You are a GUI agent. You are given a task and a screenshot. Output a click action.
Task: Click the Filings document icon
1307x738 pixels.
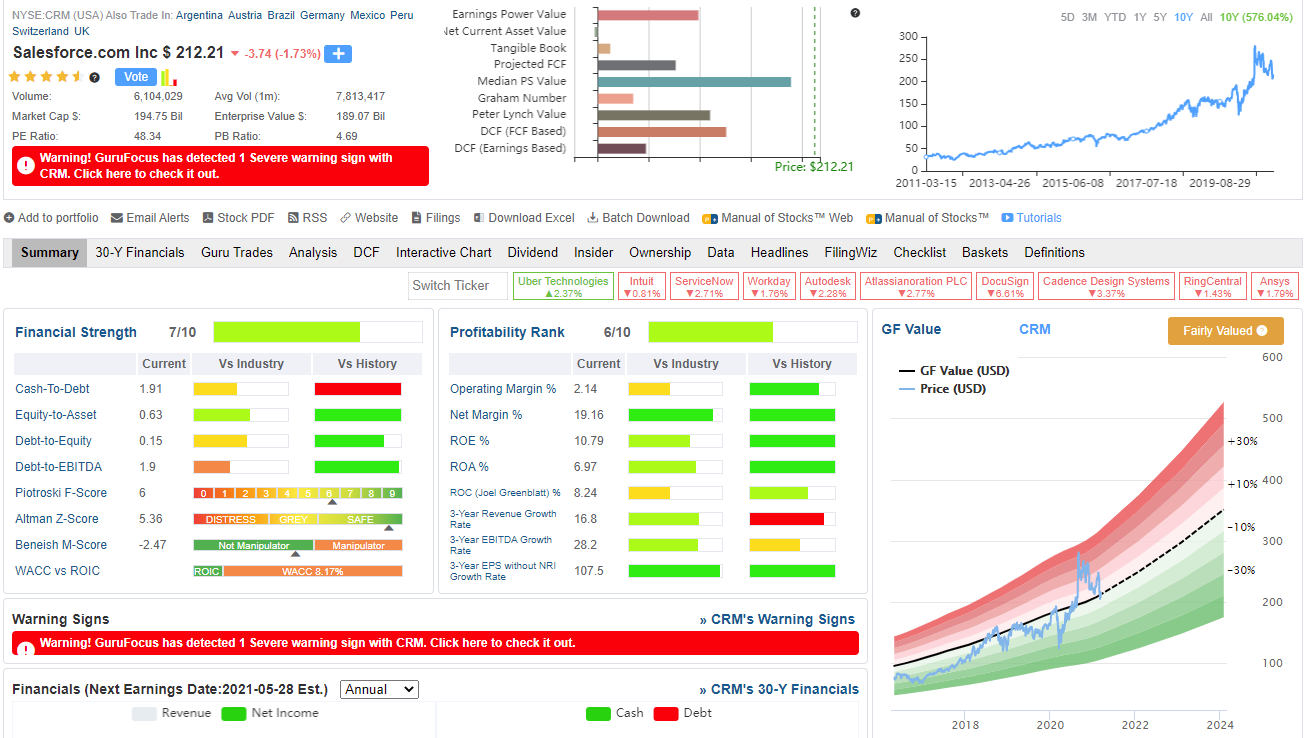click(x=416, y=218)
